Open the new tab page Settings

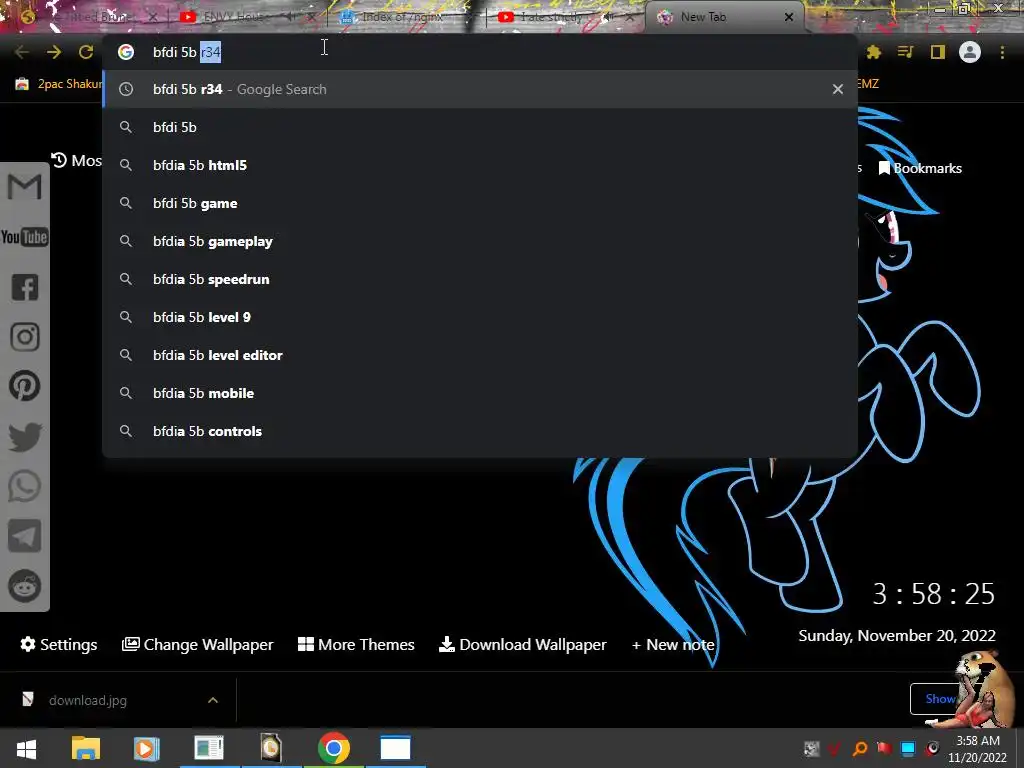(x=59, y=645)
